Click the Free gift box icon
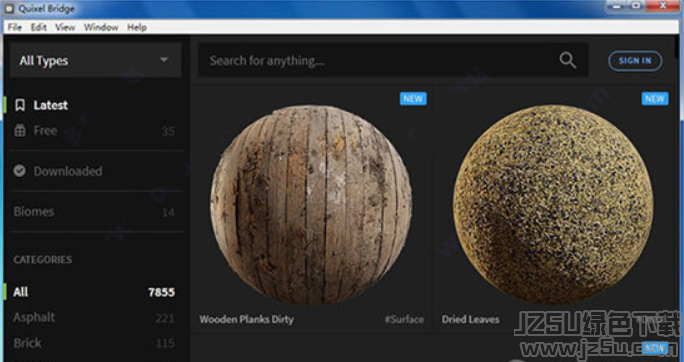Screen dimensions: 684x362 click(20, 130)
